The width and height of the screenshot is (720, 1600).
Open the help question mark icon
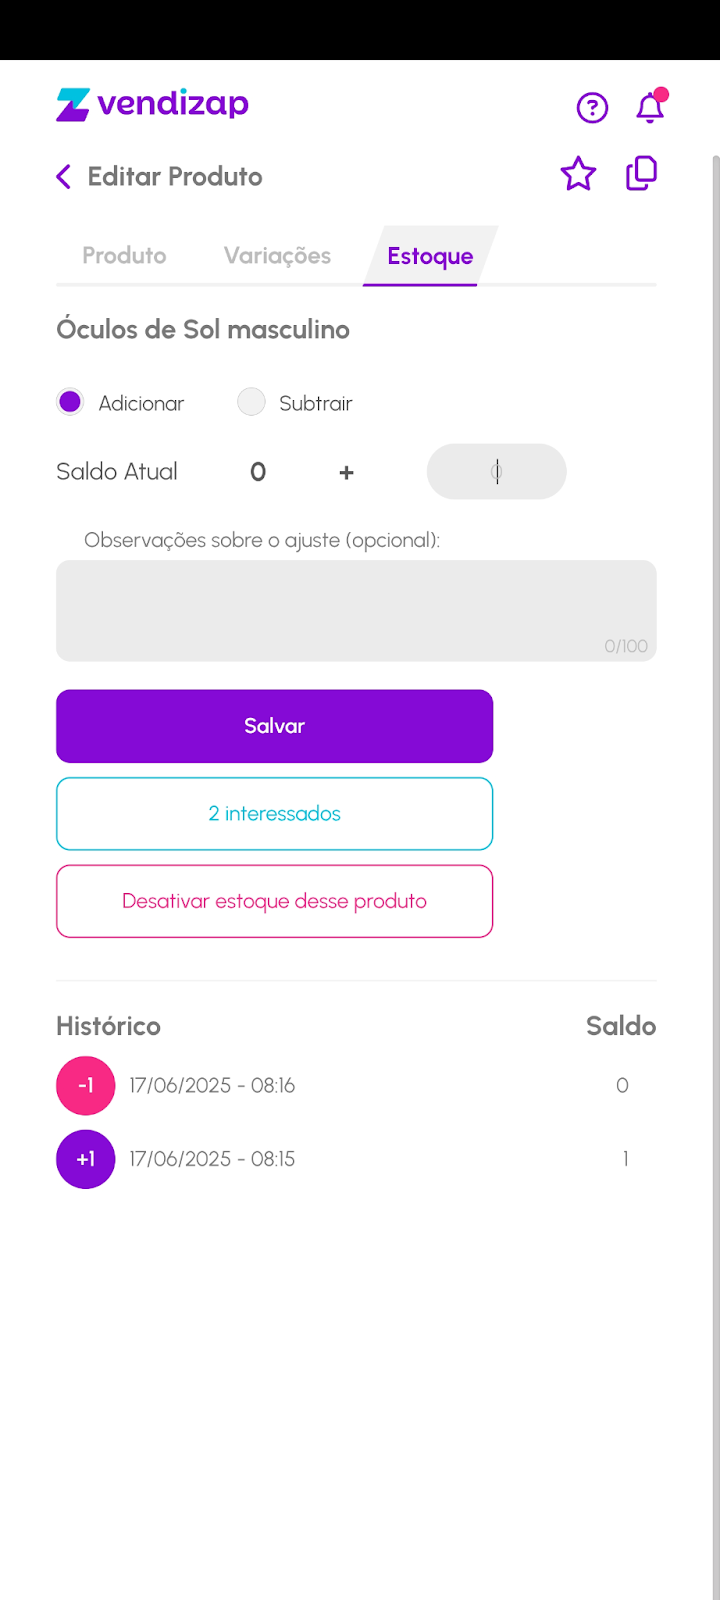click(592, 107)
